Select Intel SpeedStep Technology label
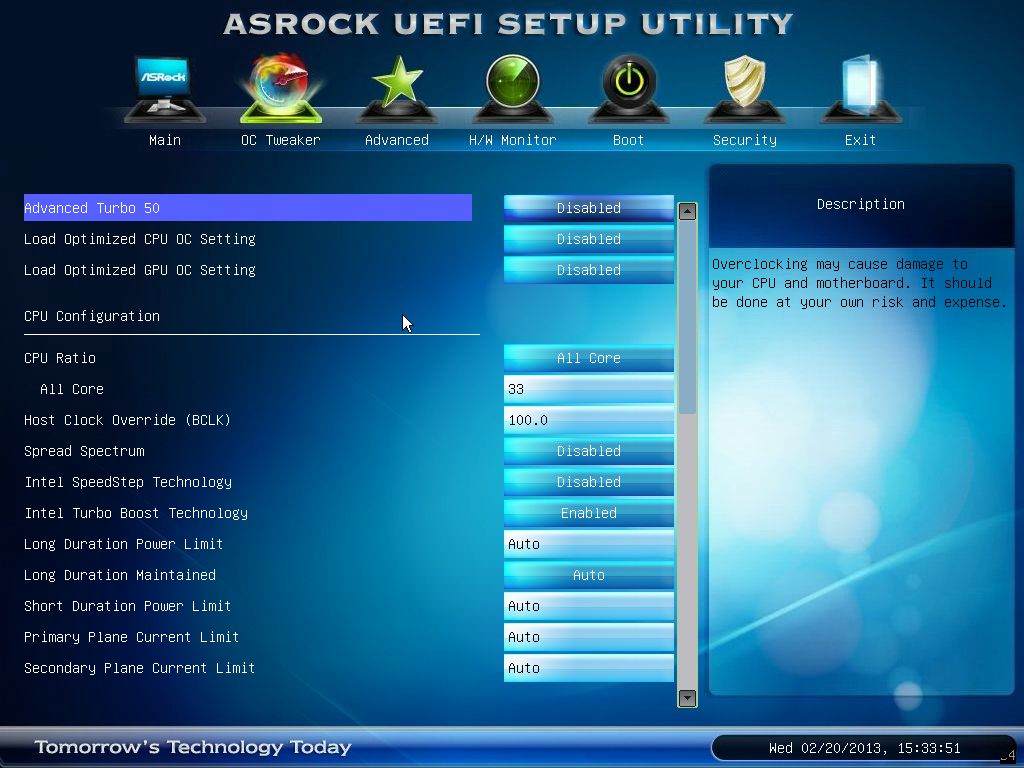 click(128, 482)
